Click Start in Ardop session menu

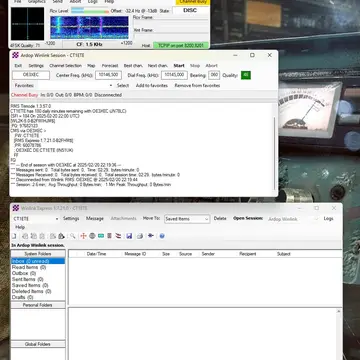(179, 66)
